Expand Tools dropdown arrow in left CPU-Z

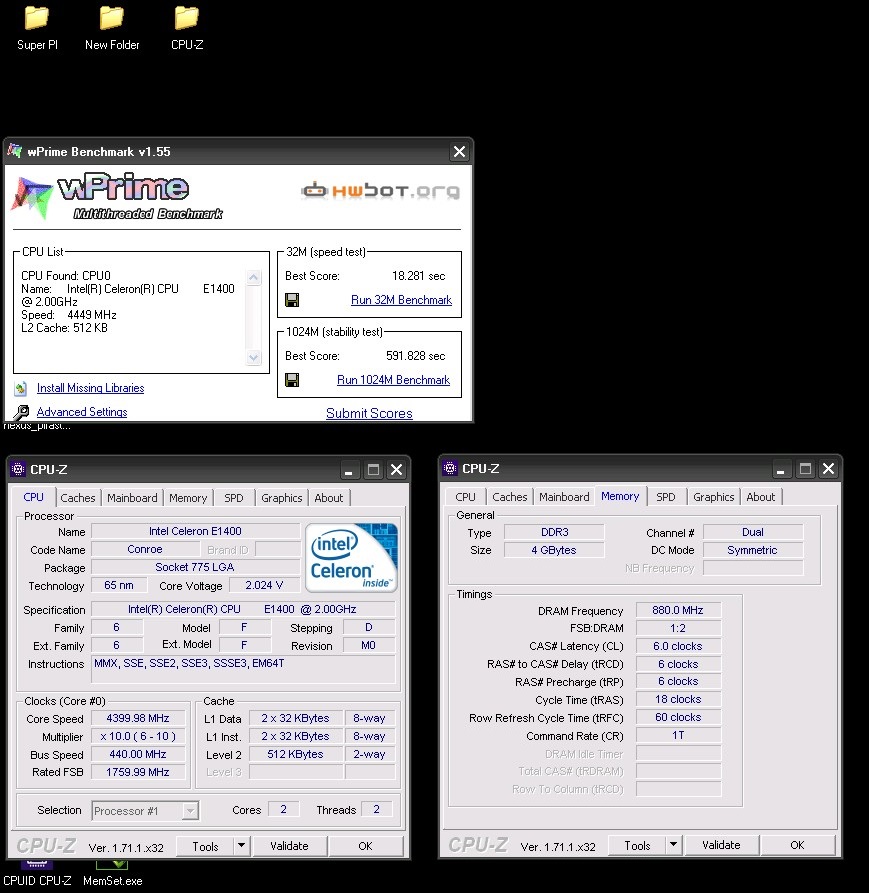[241, 846]
